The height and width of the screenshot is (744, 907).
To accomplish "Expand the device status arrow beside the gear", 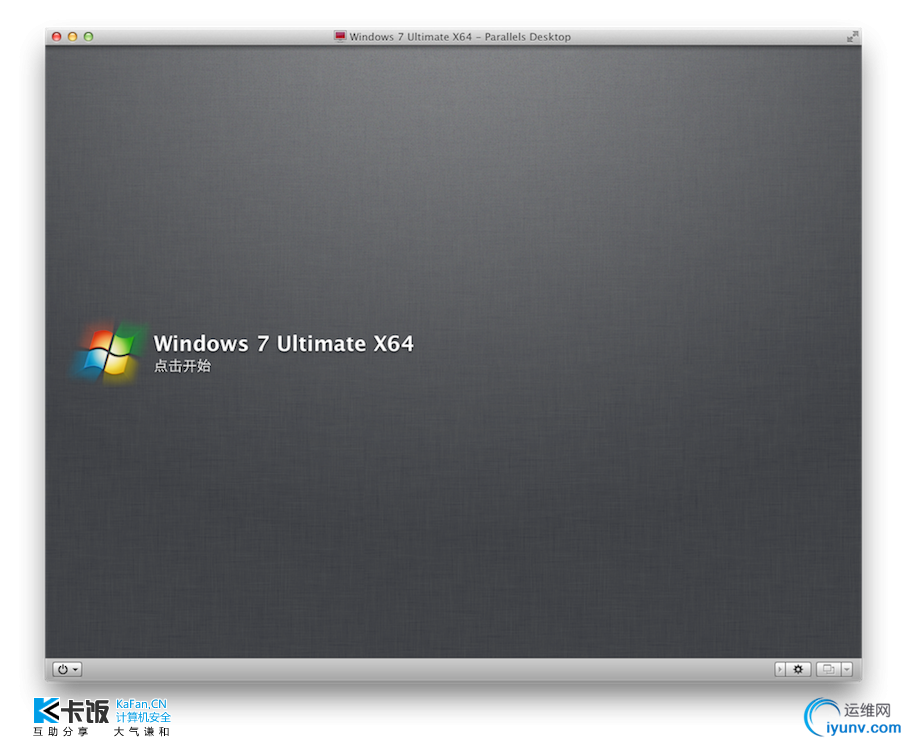I will [780, 669].
